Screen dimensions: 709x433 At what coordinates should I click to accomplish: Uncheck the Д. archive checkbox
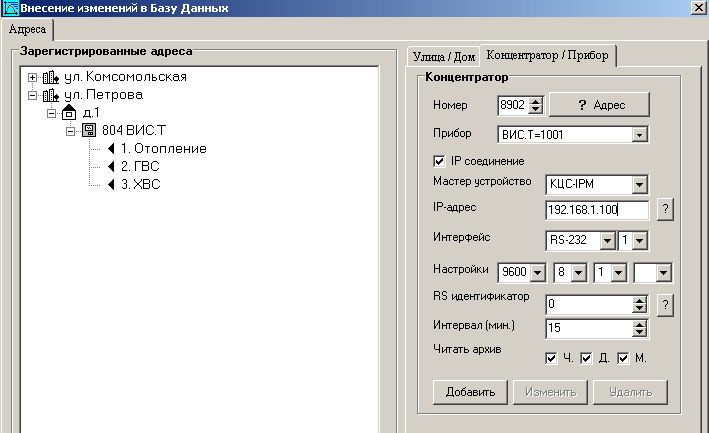coord(587,358)
